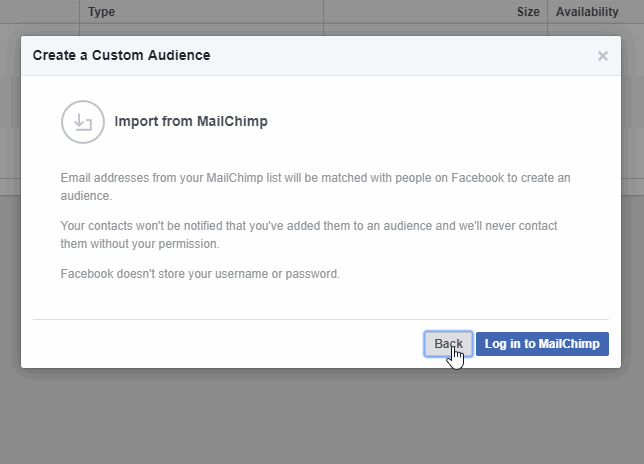Click paragraph starting "Your contacts won't be notified"

309,234
